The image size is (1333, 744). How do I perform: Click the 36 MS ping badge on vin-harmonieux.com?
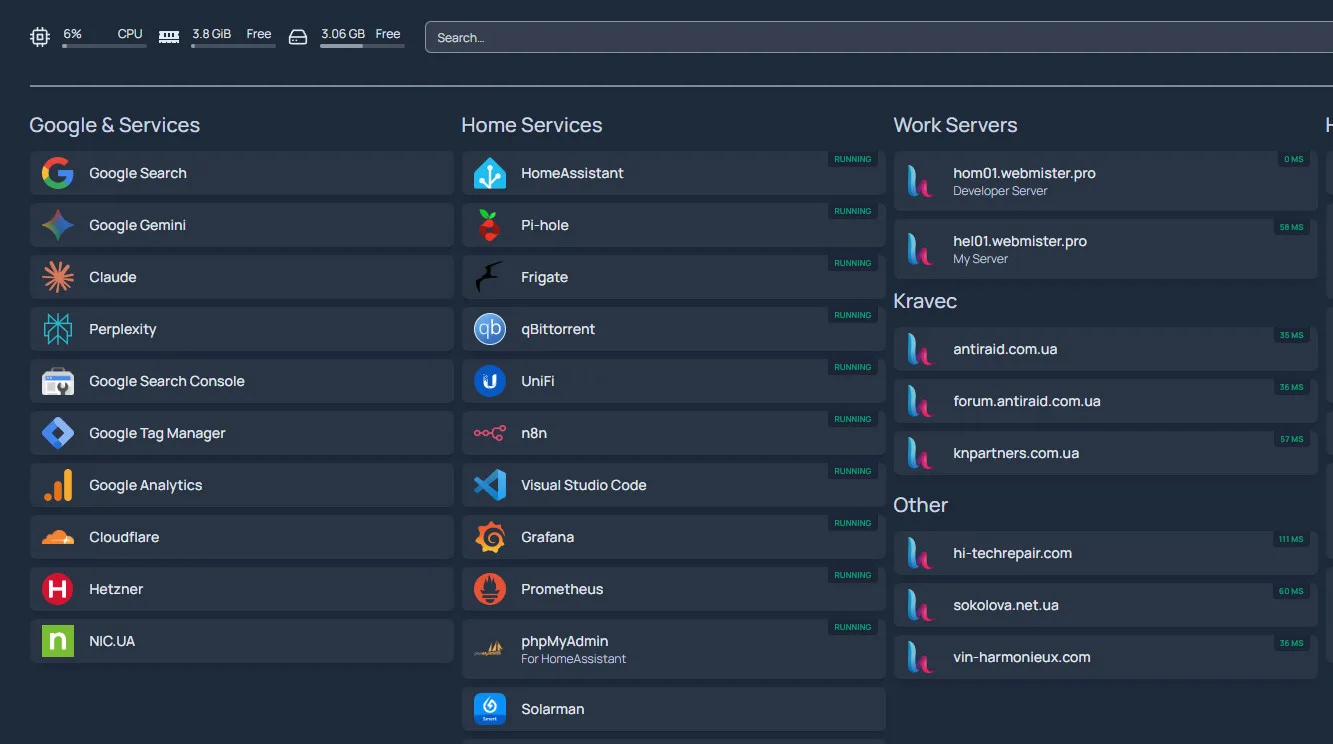click(1292, 643)
